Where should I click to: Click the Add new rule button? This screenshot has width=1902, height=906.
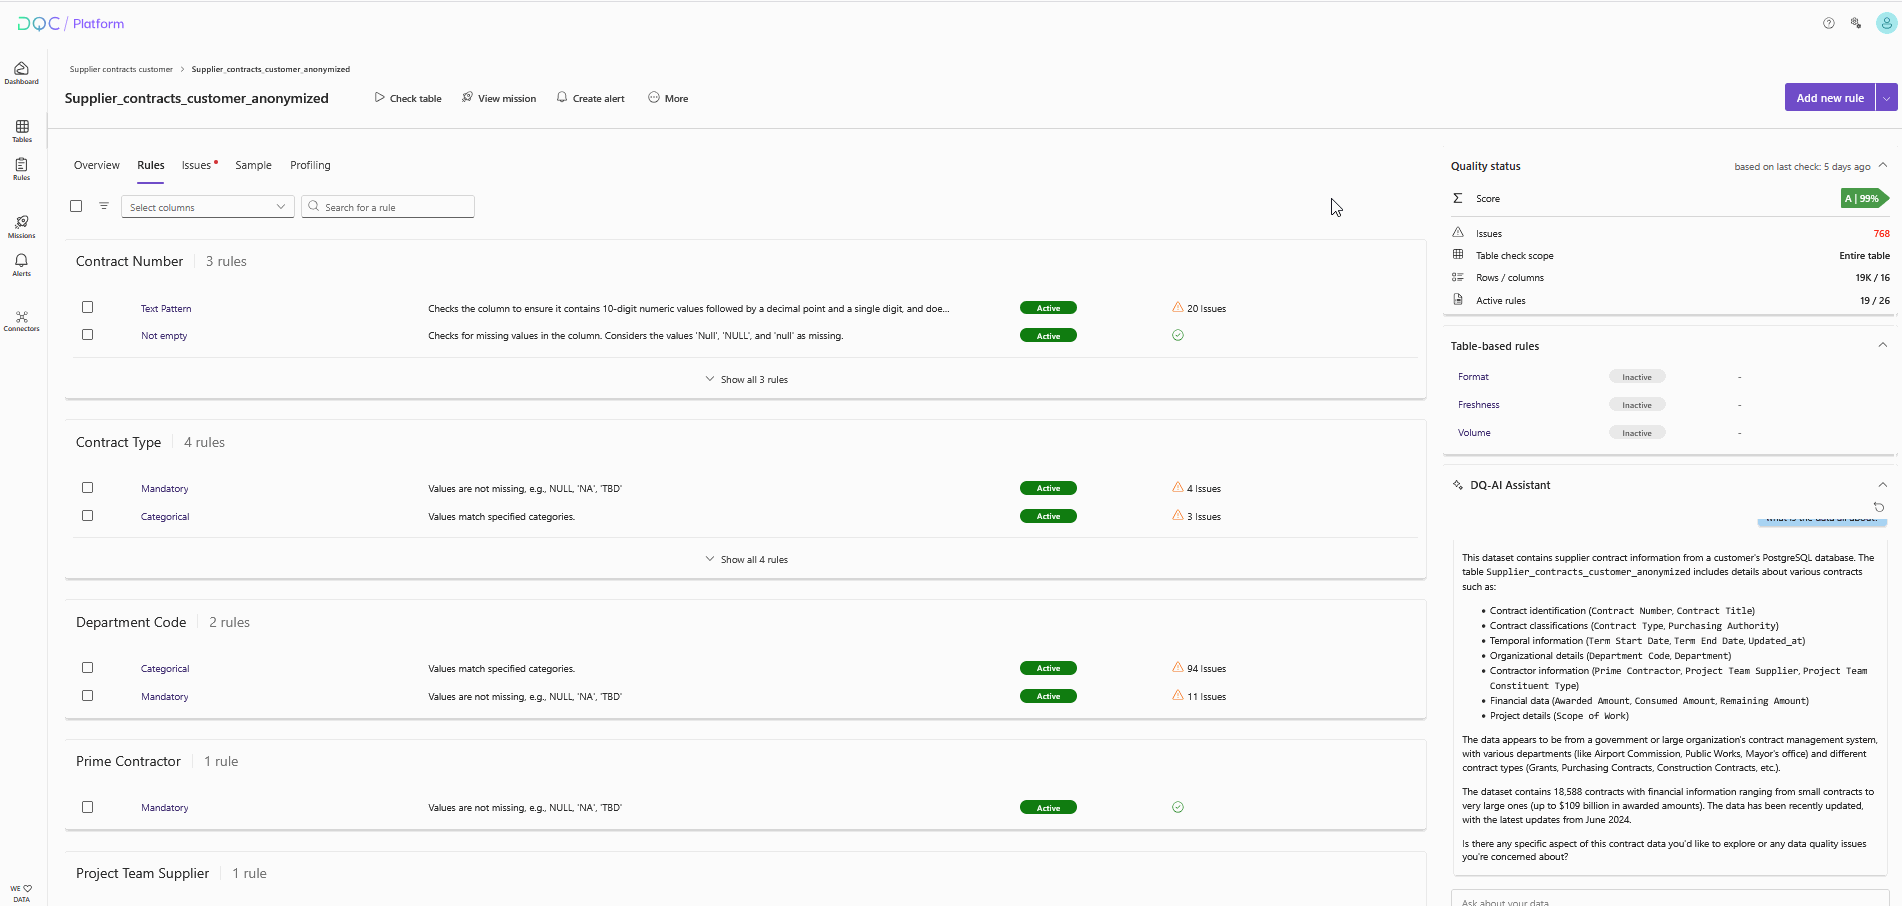[x=1829, y=98]
